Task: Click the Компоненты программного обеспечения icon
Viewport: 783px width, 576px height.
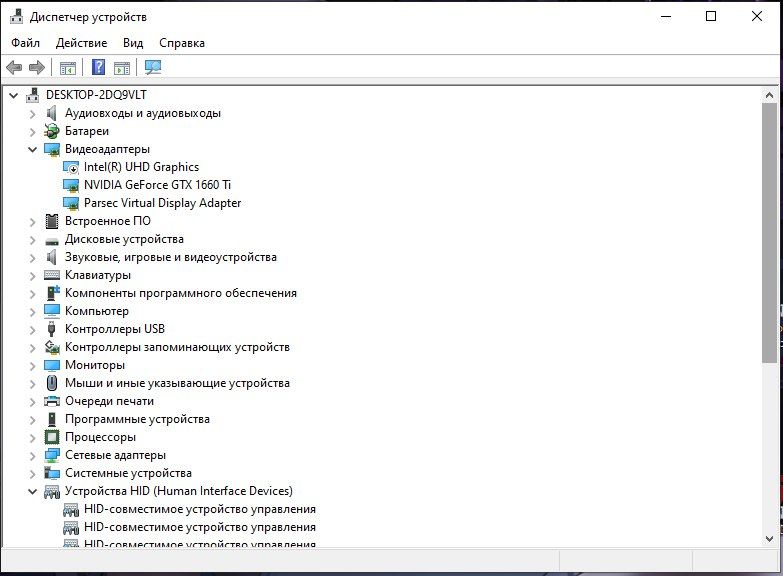Action: (x=52, y=293)
